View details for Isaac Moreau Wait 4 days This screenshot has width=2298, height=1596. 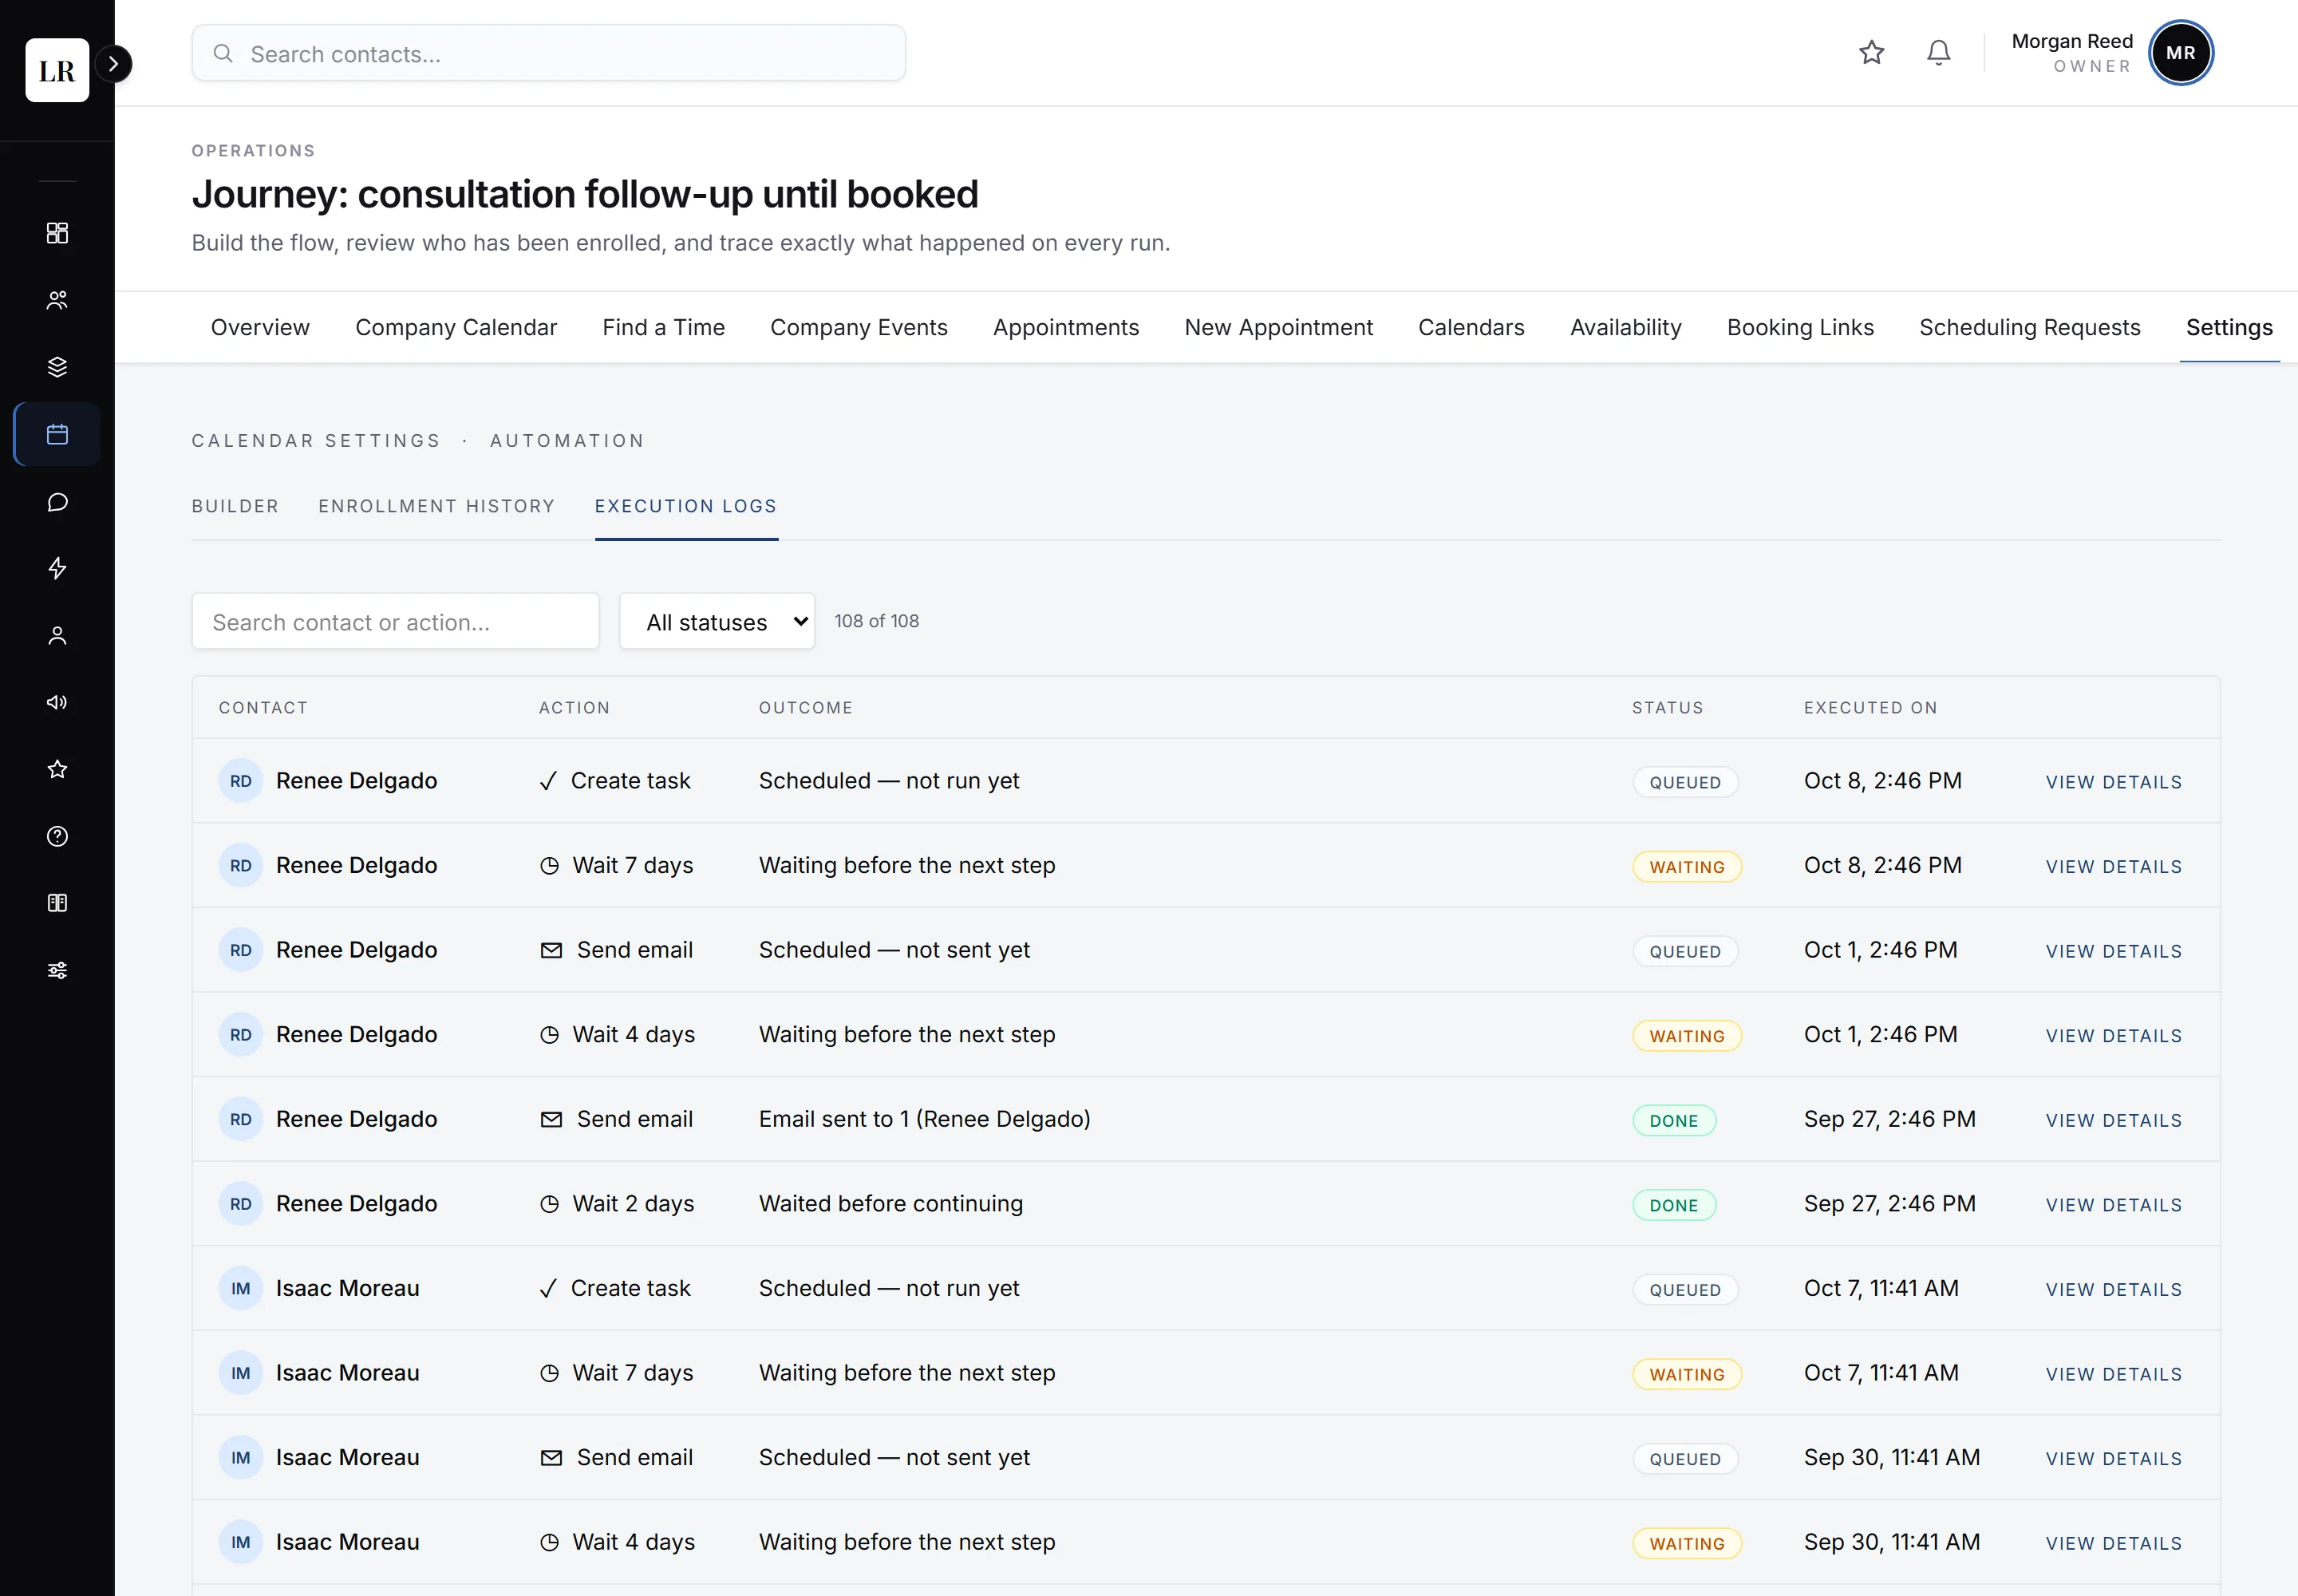click(x=2113, y=1543)
